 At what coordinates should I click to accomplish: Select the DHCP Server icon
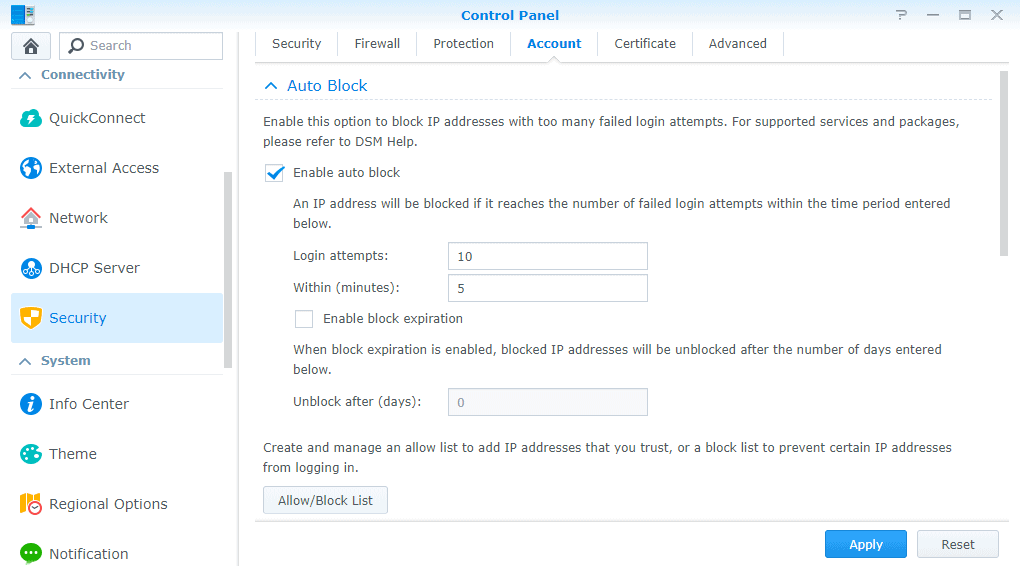click(31, 268)
